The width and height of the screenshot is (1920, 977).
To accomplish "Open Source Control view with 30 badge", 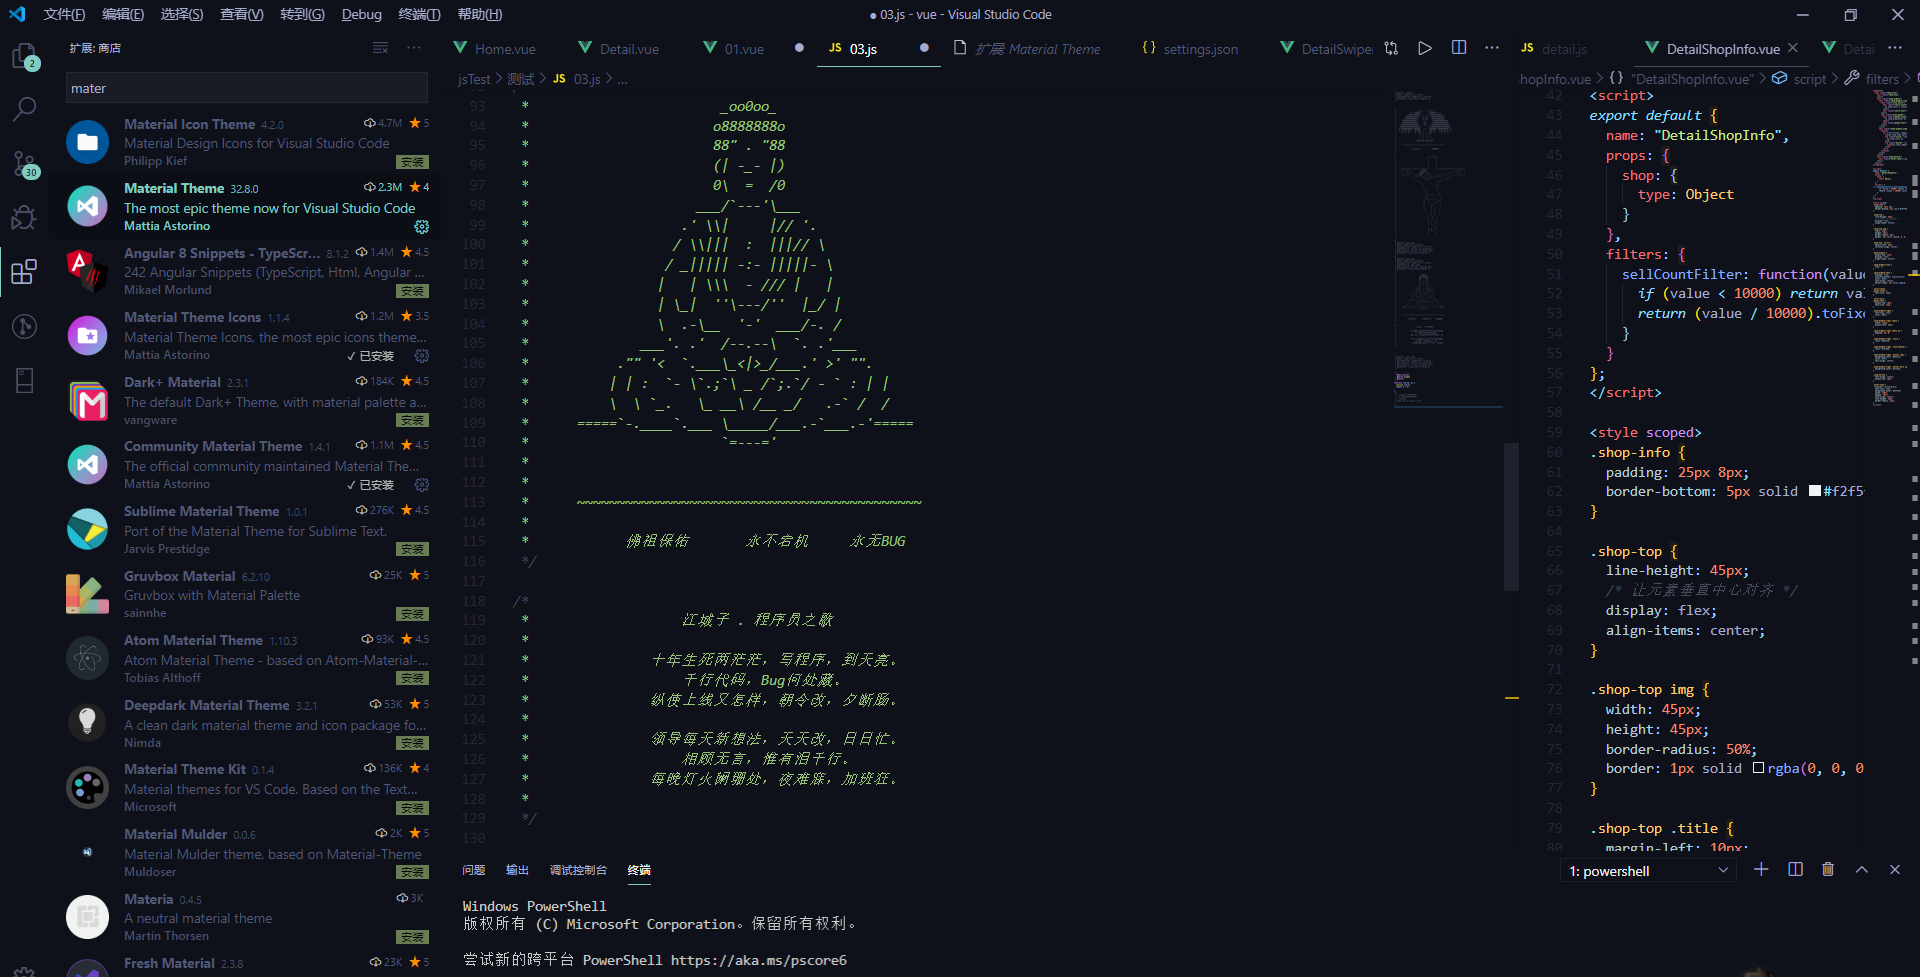I will [24, 164].
